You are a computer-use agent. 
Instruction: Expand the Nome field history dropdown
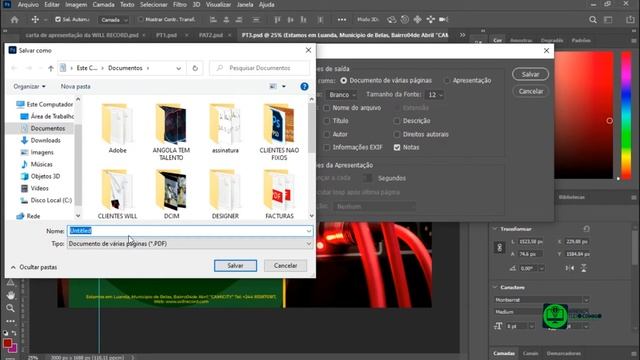pyautogui.click(x=309, y=231)
